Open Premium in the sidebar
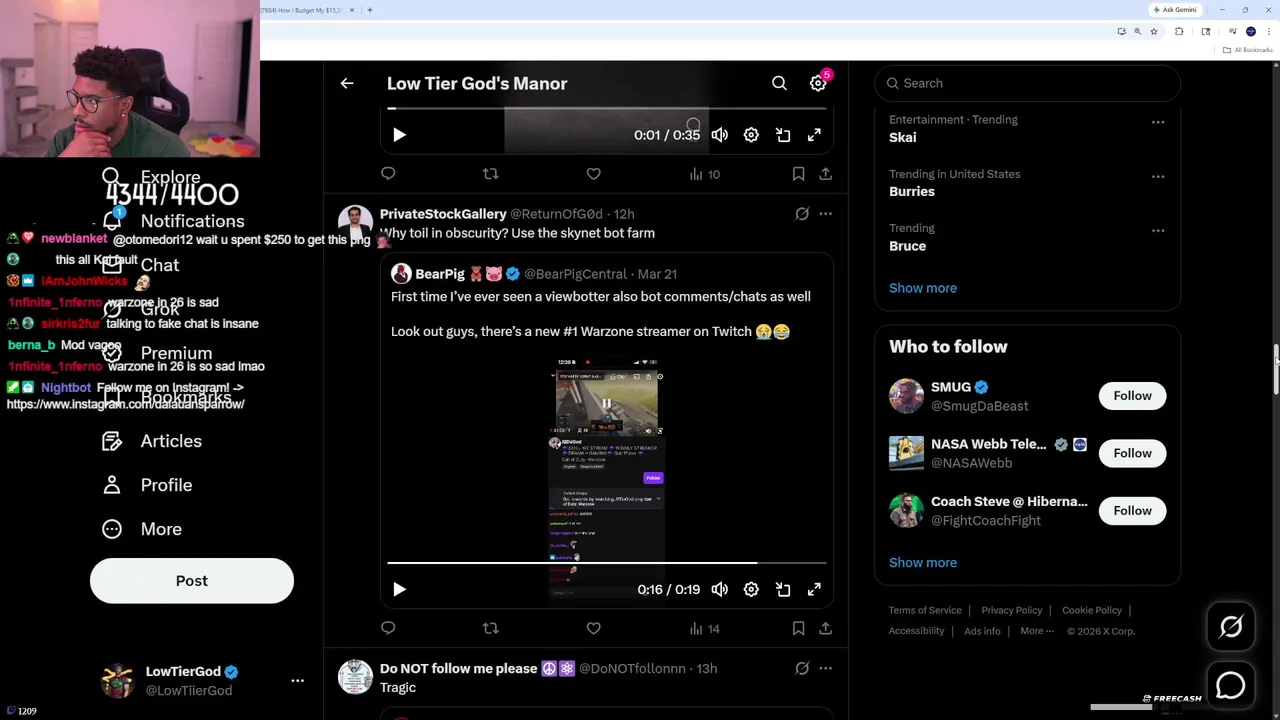The width and height of the screenshot is (1280, 720). [x=157, y=353]
